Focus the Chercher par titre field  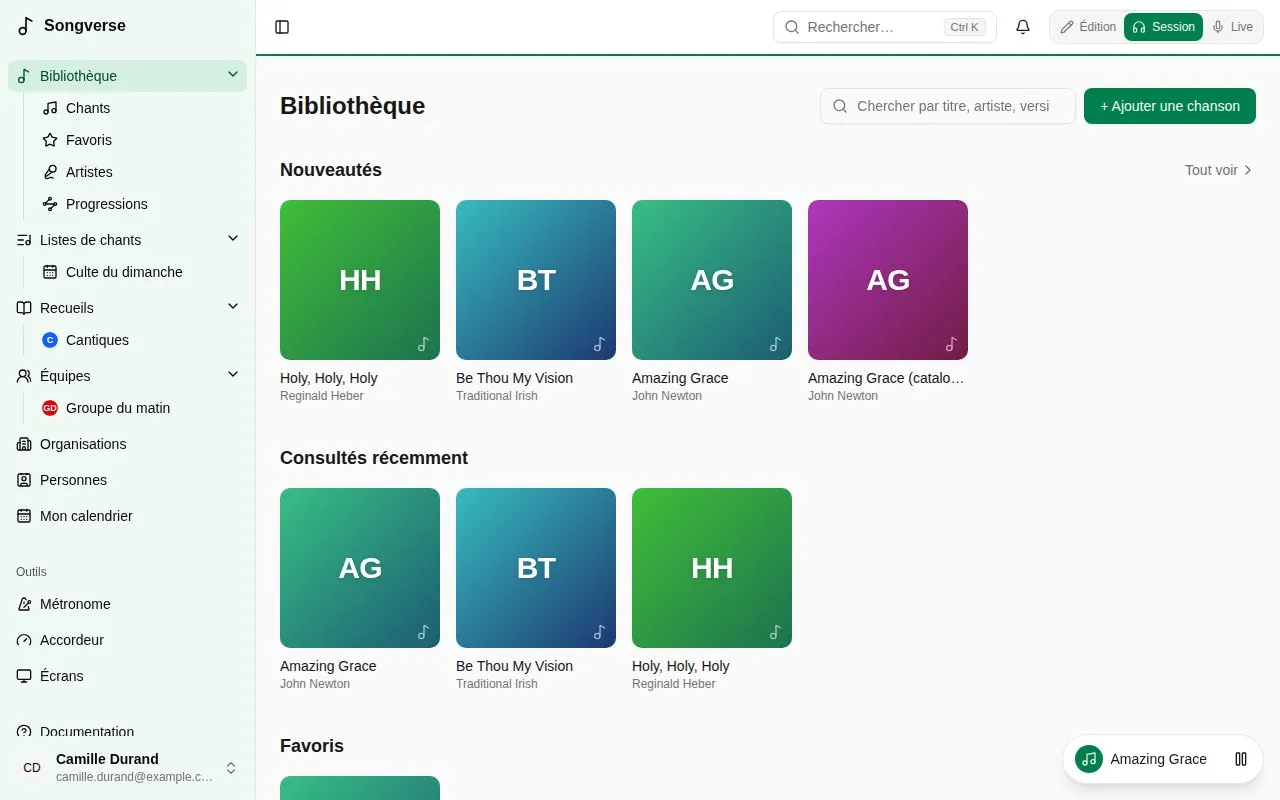(x=948, y=106)
